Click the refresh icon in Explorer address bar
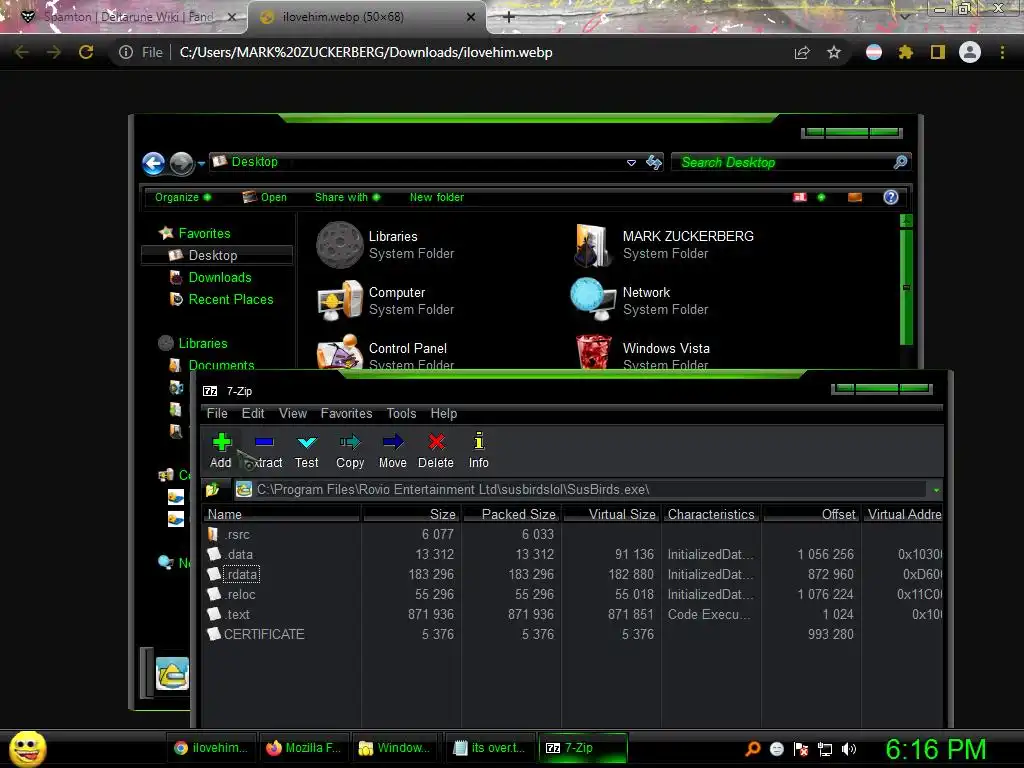The height and width of the screenshot is (768, 1024). (654, 162)
